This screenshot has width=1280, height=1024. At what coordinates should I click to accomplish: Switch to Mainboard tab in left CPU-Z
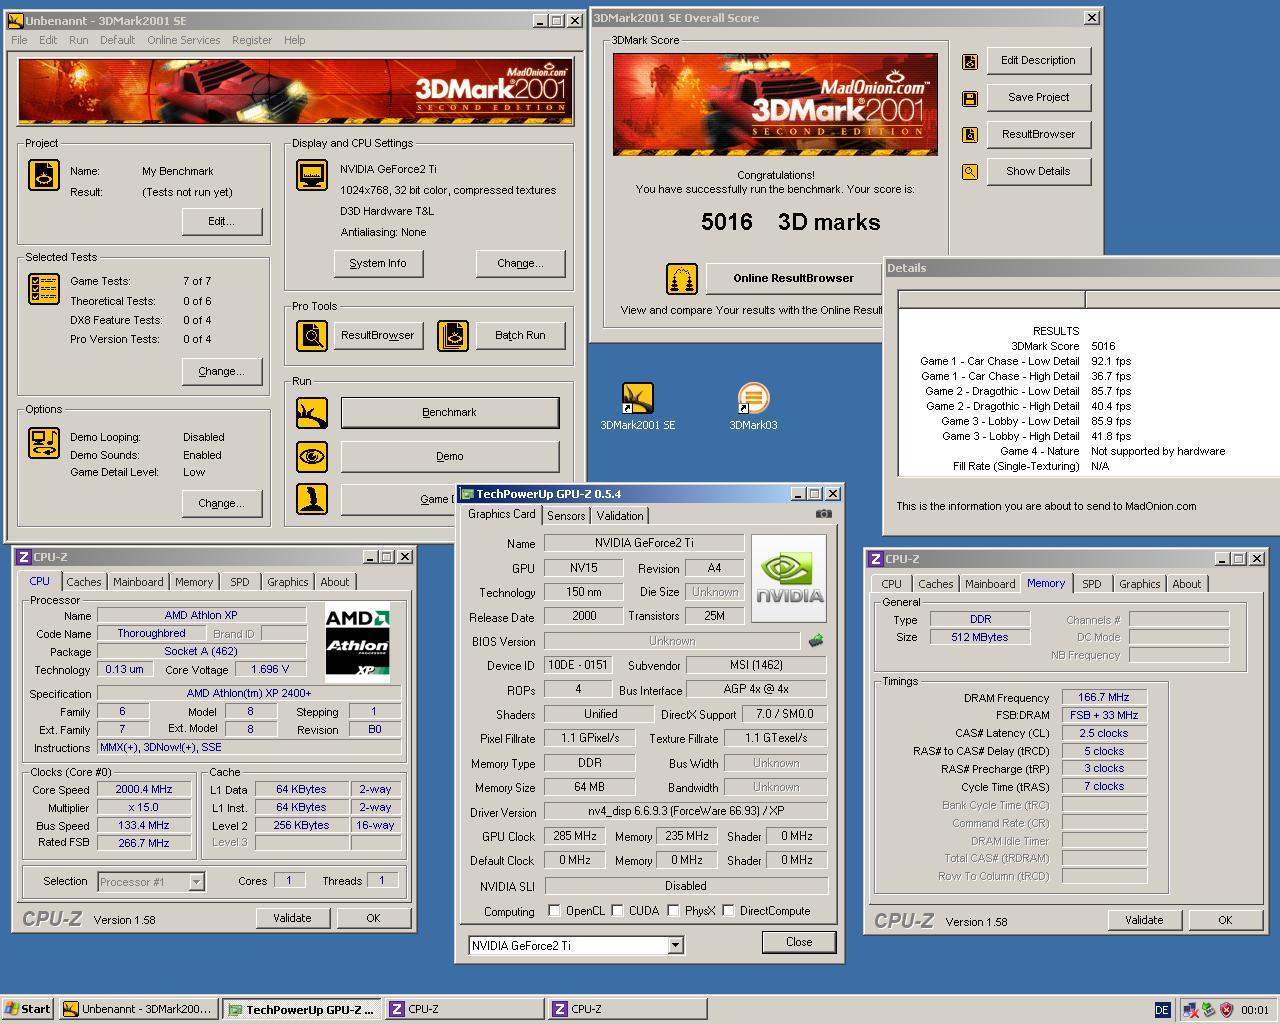coord(138,582)
